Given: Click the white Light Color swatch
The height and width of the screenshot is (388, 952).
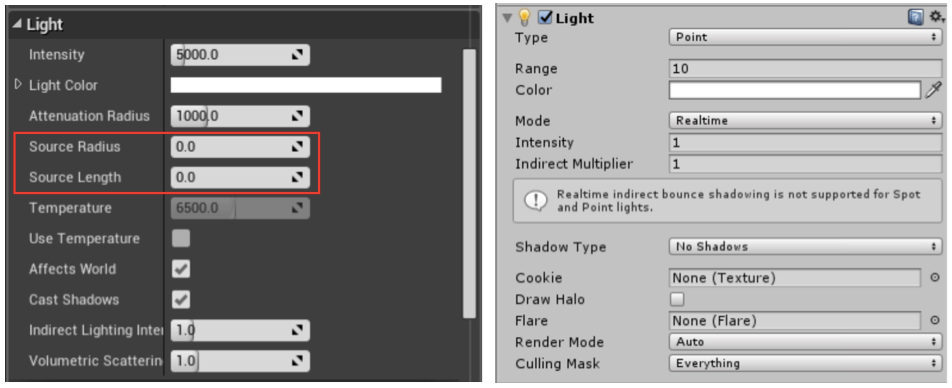Looking at the screenshot, I should [x=306, y=85].
